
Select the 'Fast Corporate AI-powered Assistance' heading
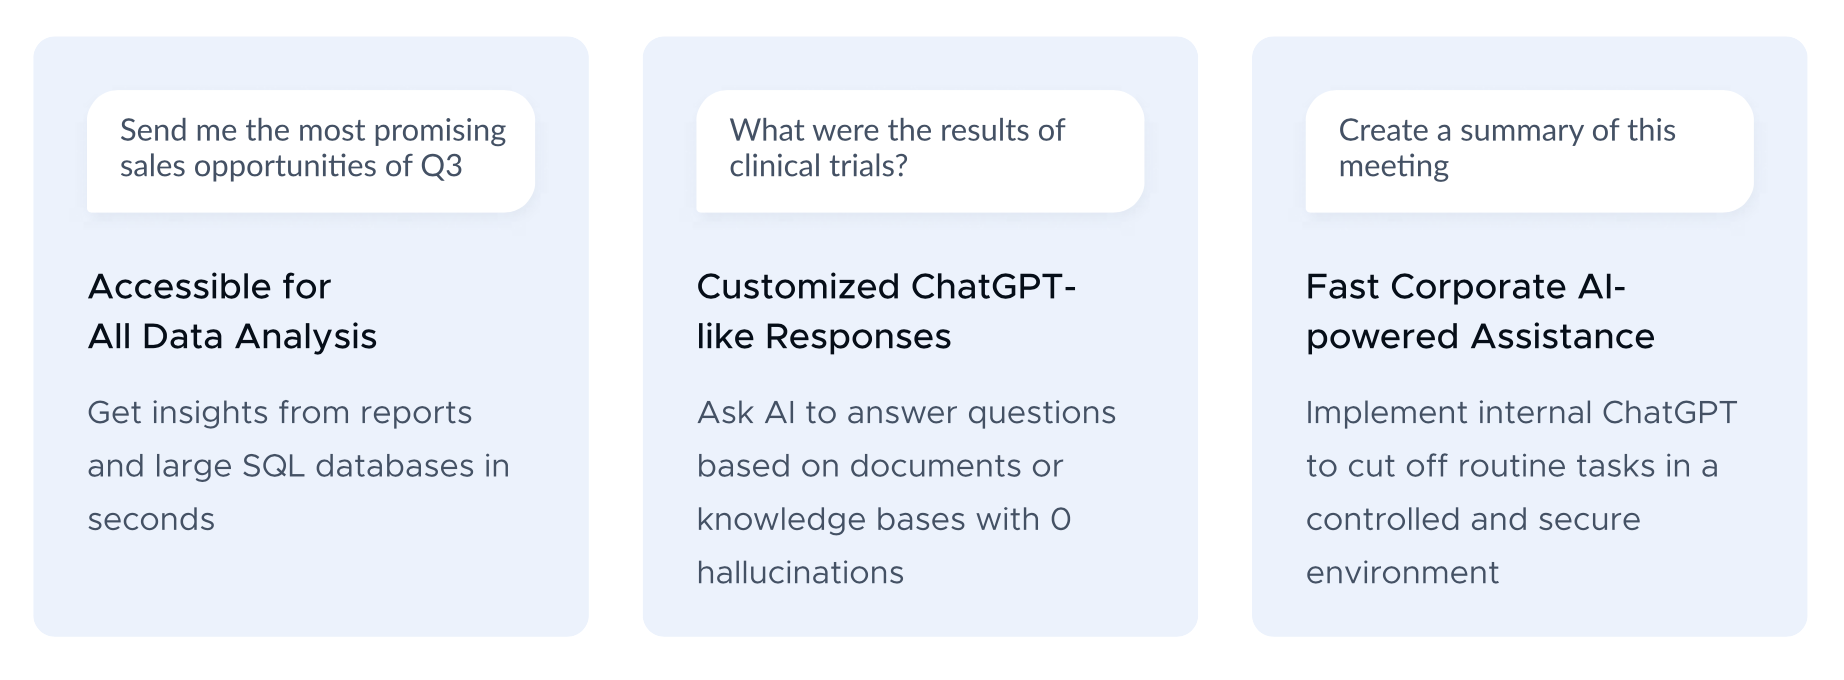pyautogui.click(x=1480, y=311)
